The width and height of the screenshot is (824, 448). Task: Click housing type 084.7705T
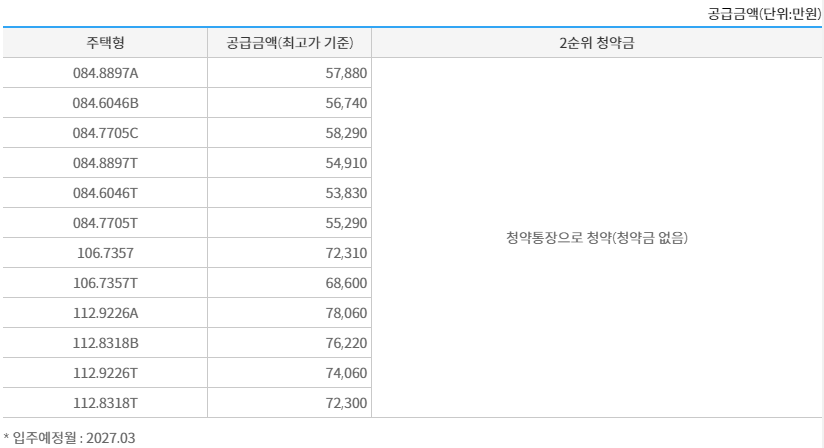tap(105, 223)
